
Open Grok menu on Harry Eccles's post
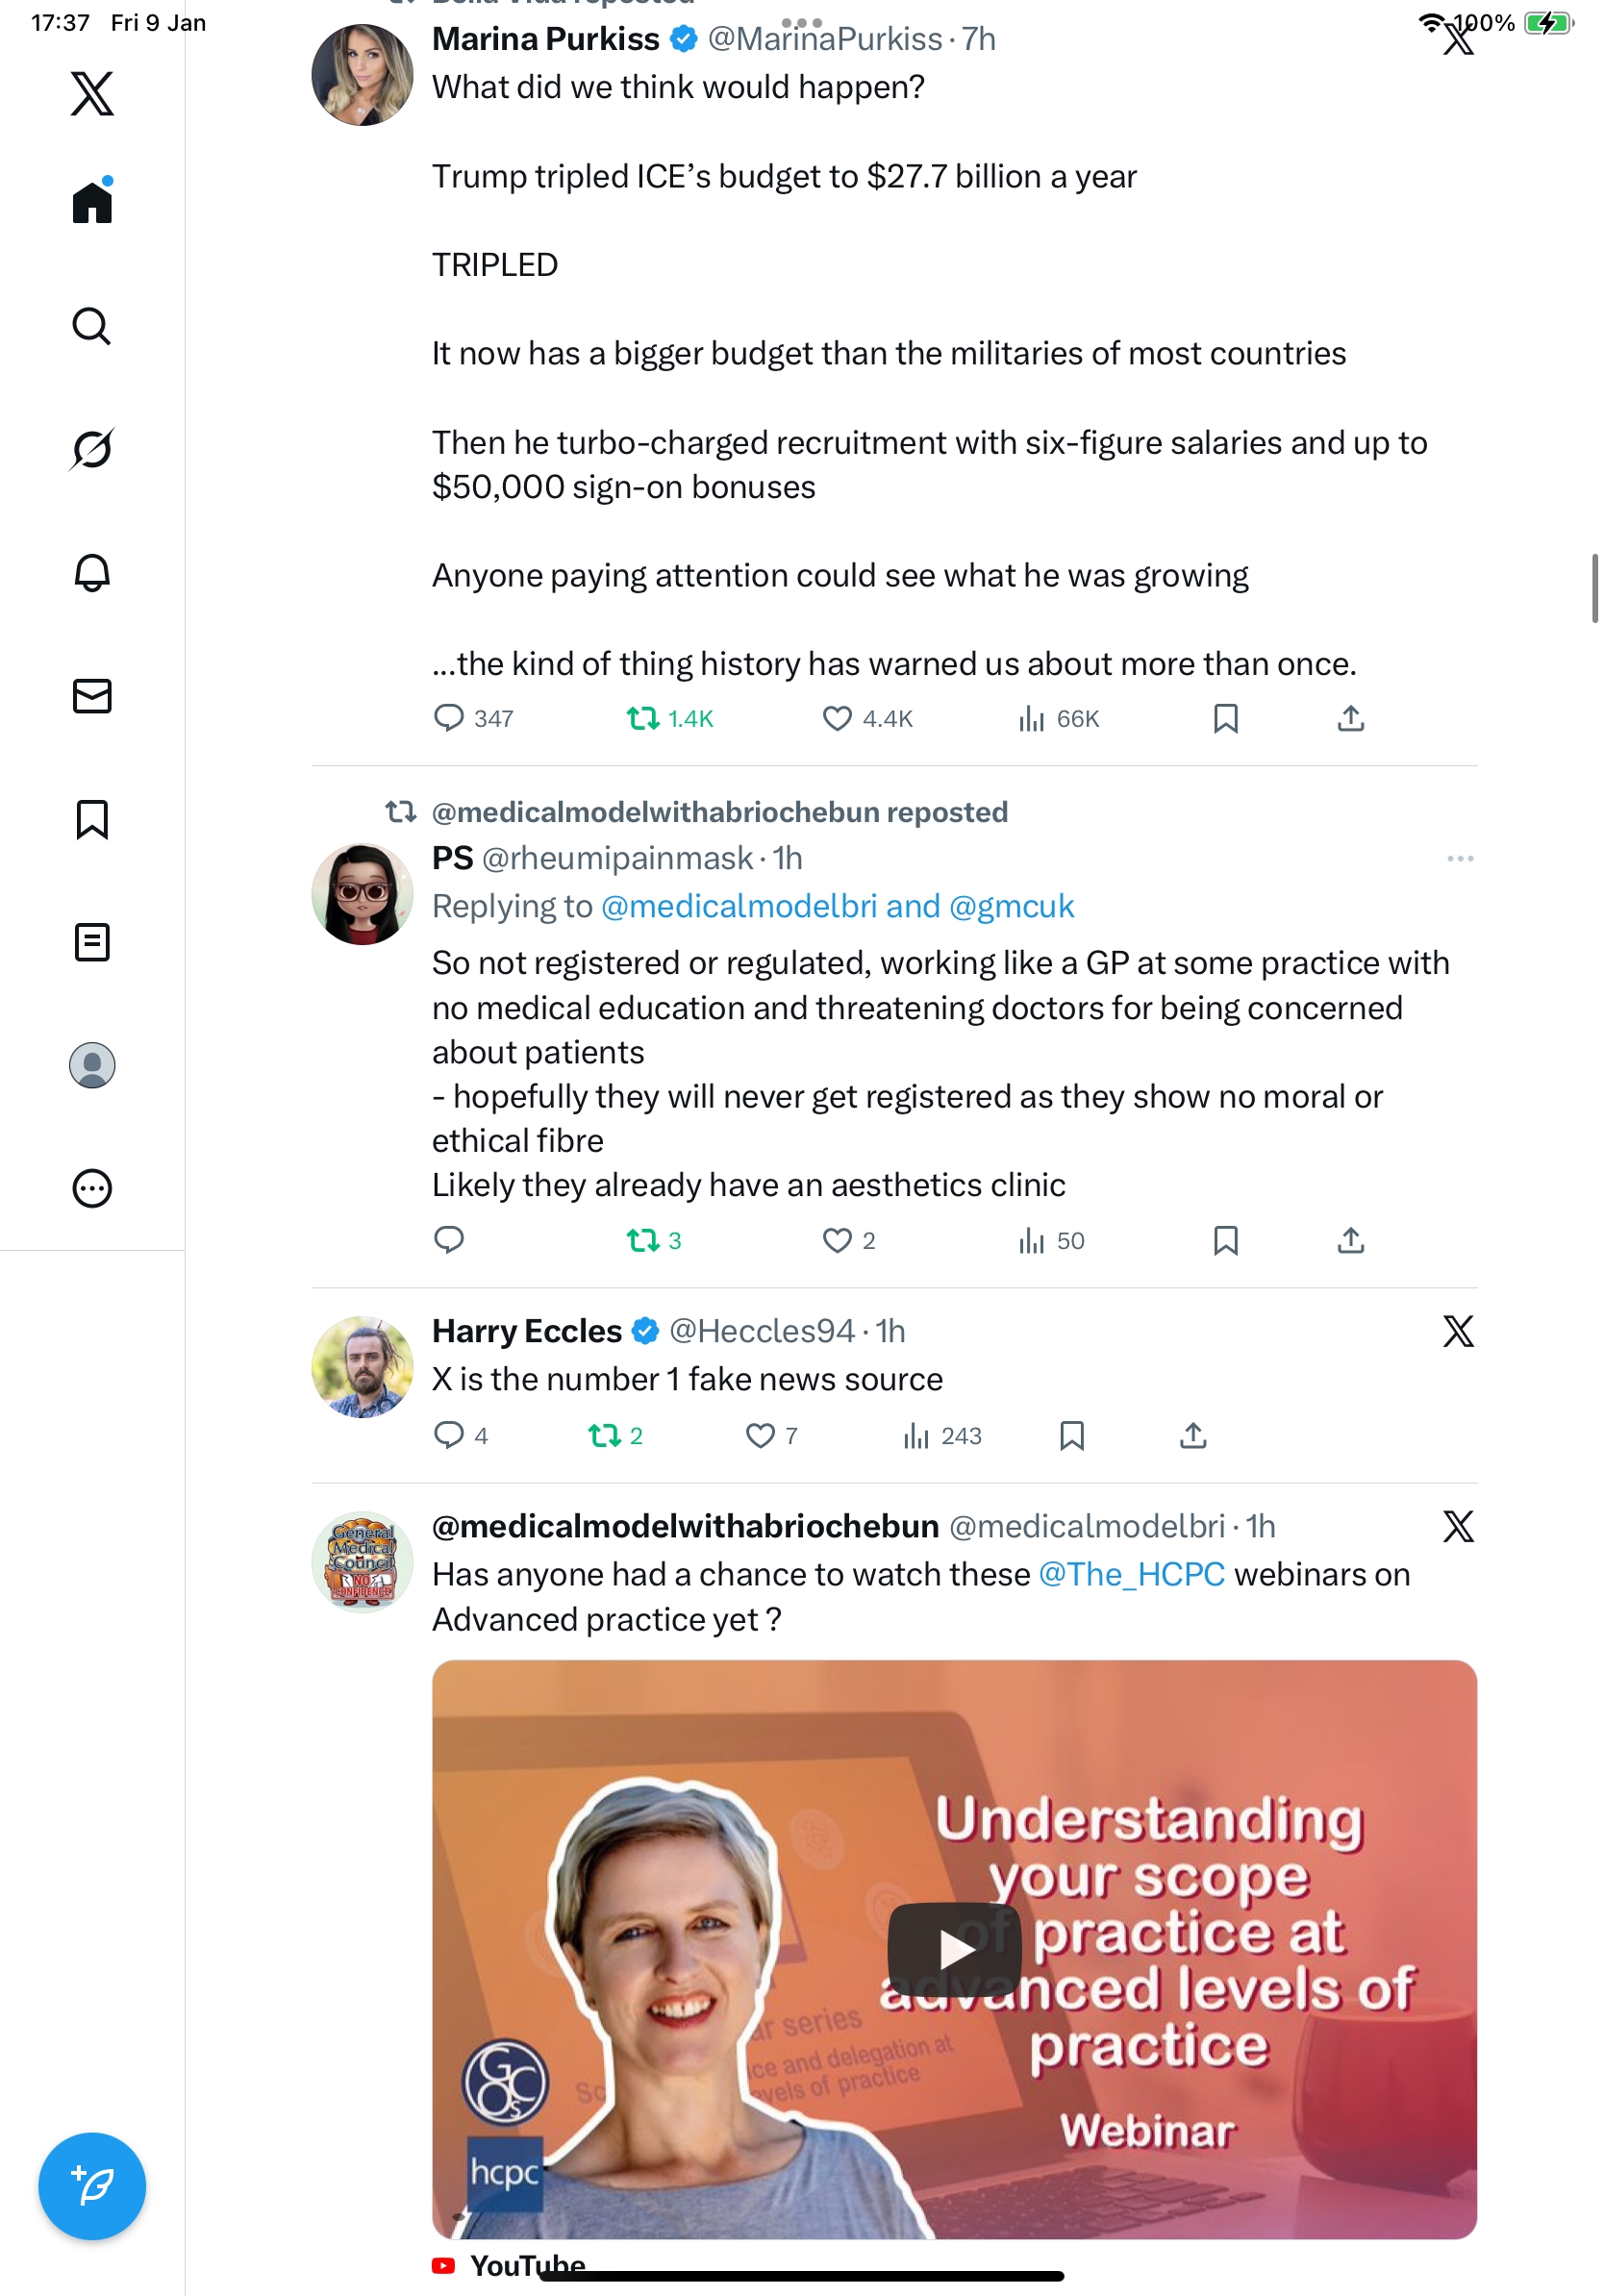pyautogui.click(x=1458, y=1331)
